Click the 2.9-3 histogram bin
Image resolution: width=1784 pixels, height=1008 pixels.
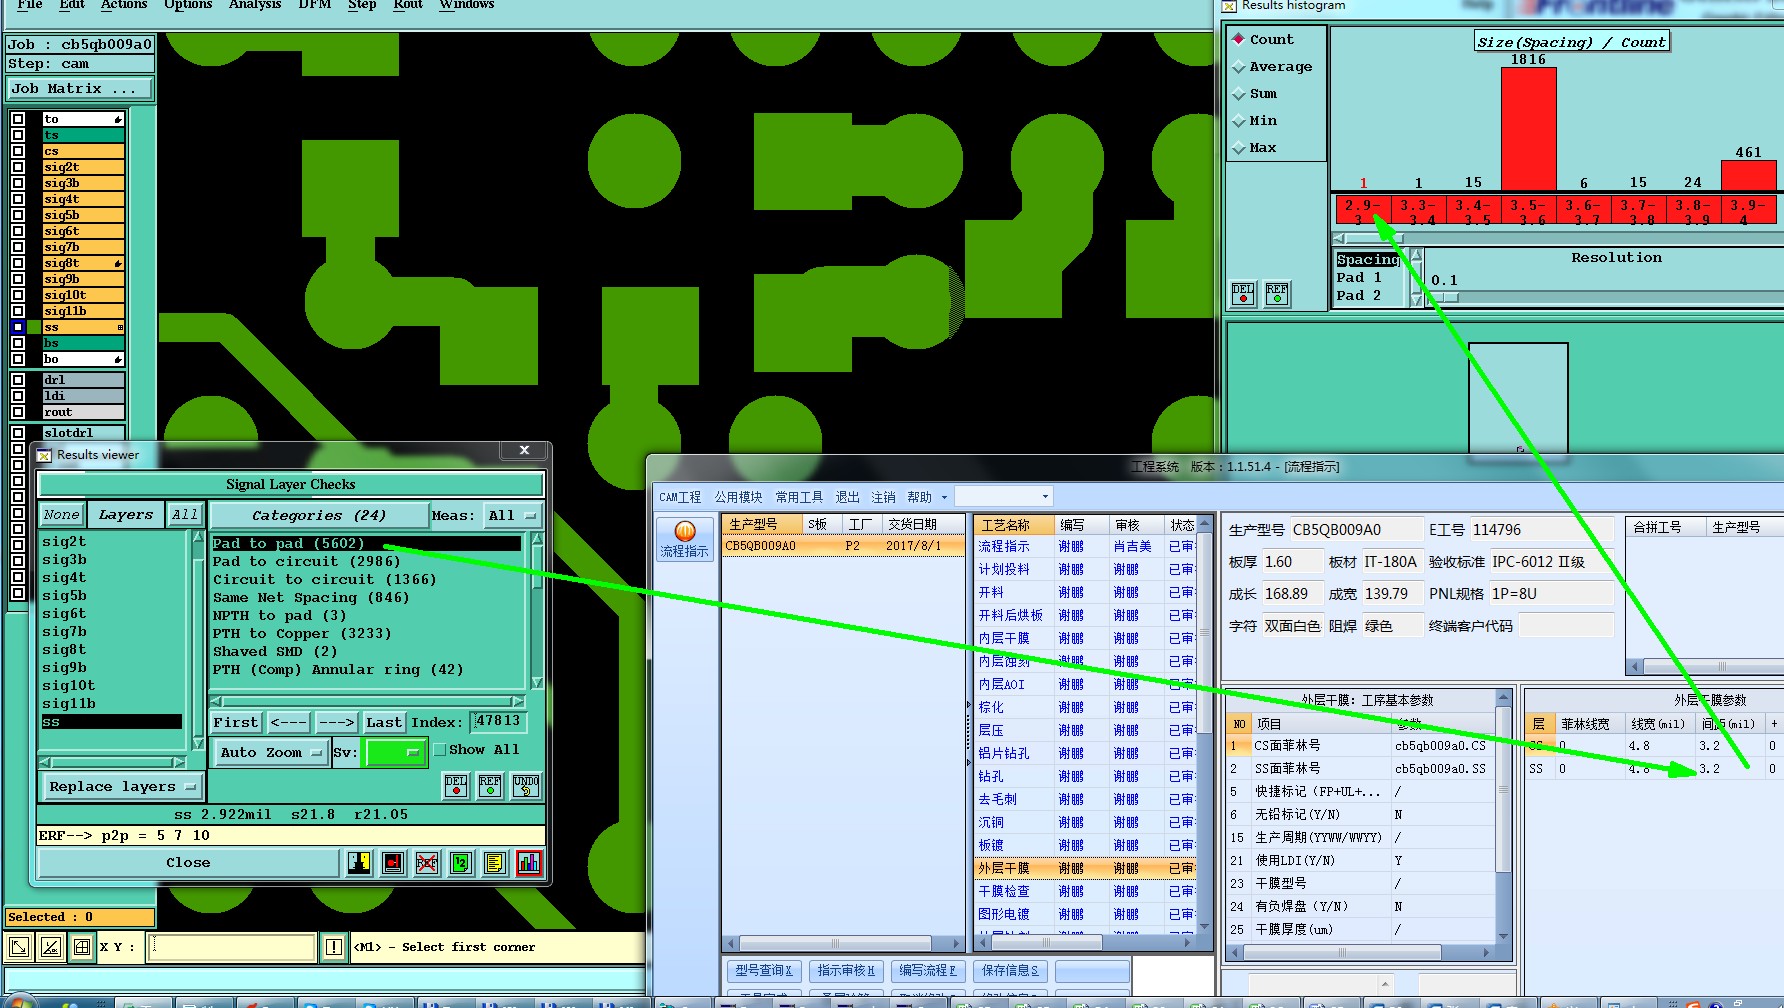(1362, 211)
